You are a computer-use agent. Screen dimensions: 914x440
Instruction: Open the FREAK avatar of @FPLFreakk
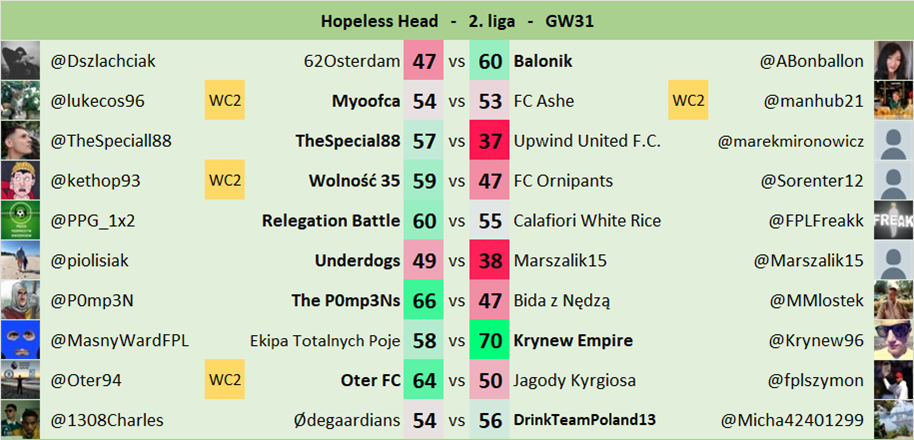click(893, 220)
